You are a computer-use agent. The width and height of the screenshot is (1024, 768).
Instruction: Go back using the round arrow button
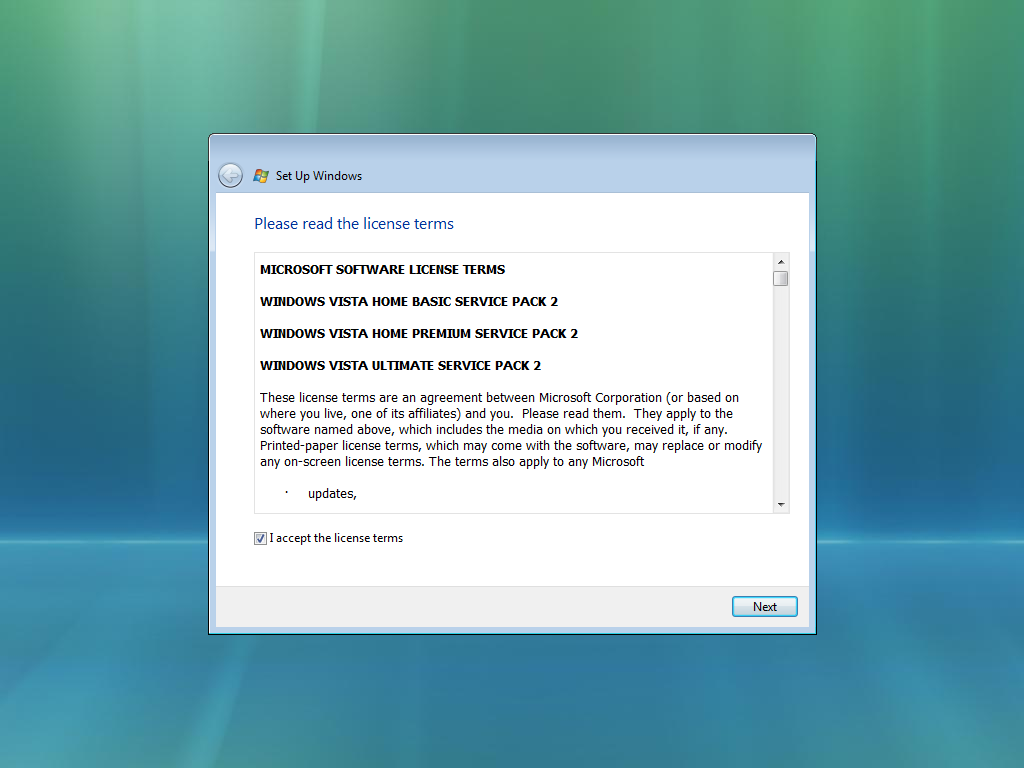[x=231, y=176]
